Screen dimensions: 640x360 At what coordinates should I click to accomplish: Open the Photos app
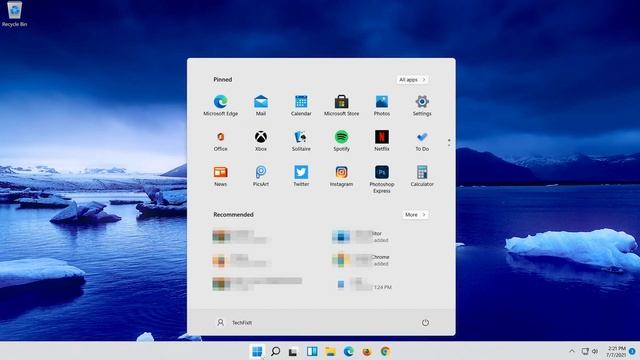point(382,105)
